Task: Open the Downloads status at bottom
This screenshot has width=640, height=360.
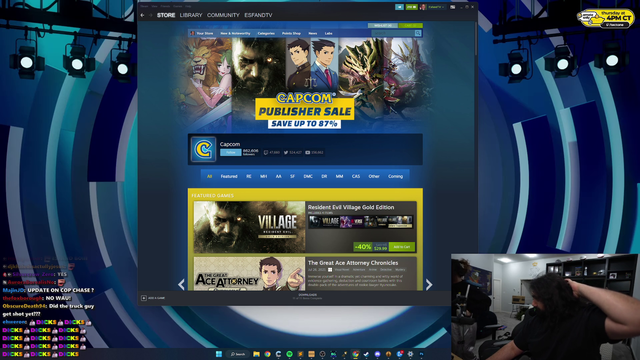Action: click(307, 296)
